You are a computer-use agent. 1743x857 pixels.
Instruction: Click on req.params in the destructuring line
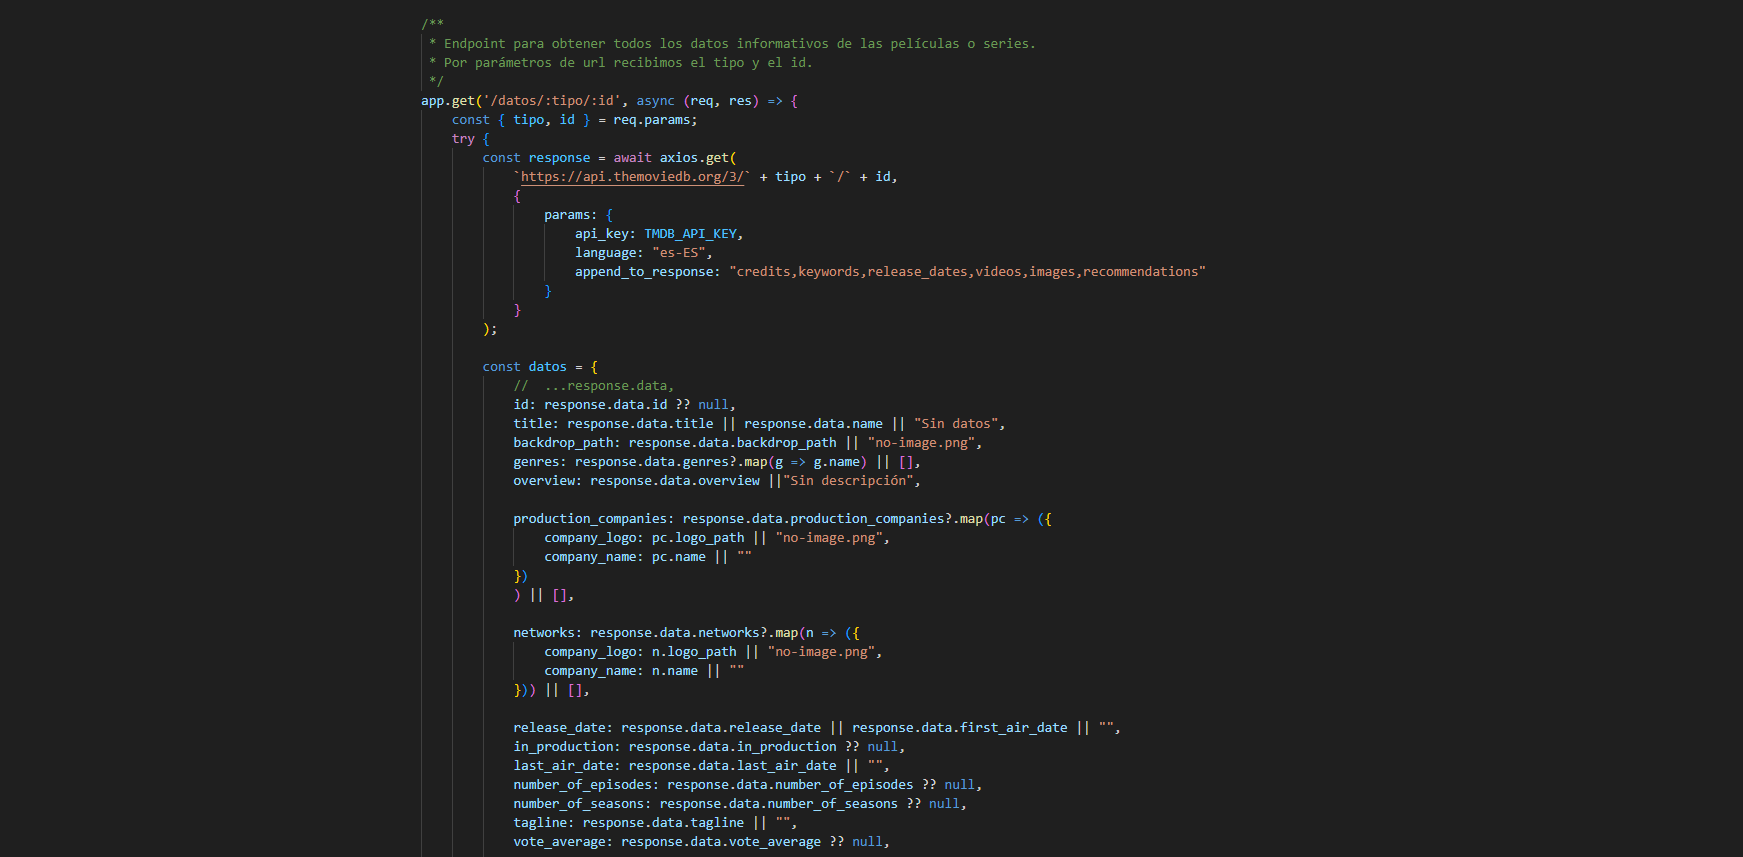click(653, 120)
